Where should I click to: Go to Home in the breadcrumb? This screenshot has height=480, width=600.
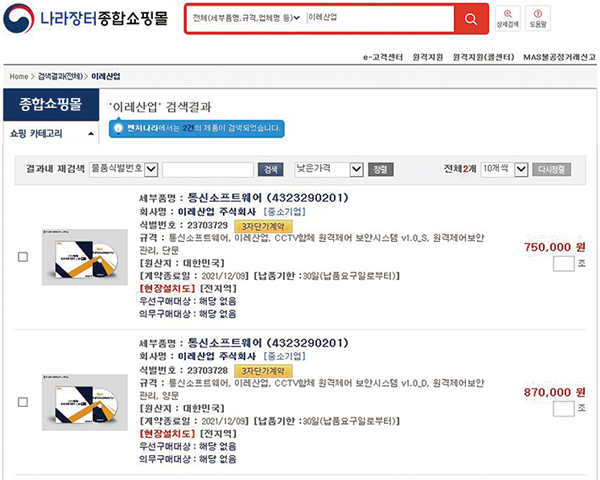click(19, 77)
